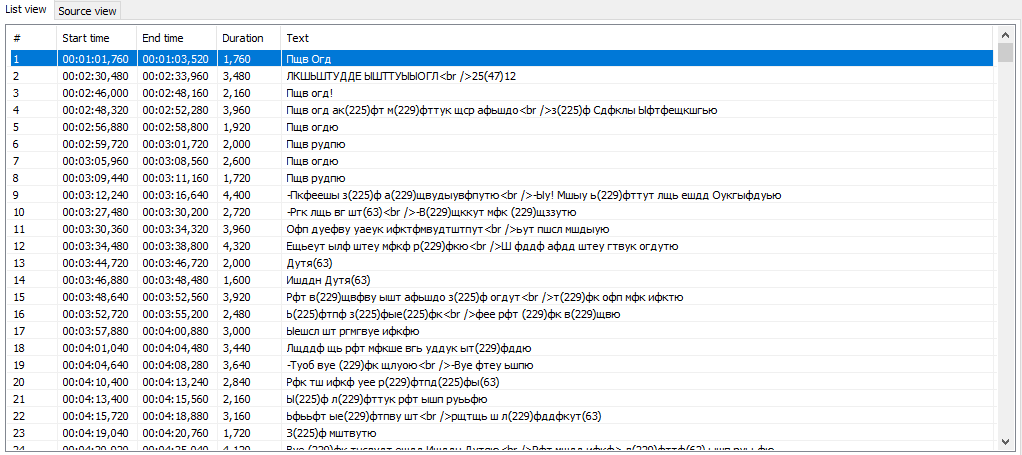Viewport: 1022px width, 455px height.
Task: Click start time 00:04:10,400 in row 20
Action: tap(96, 381)
